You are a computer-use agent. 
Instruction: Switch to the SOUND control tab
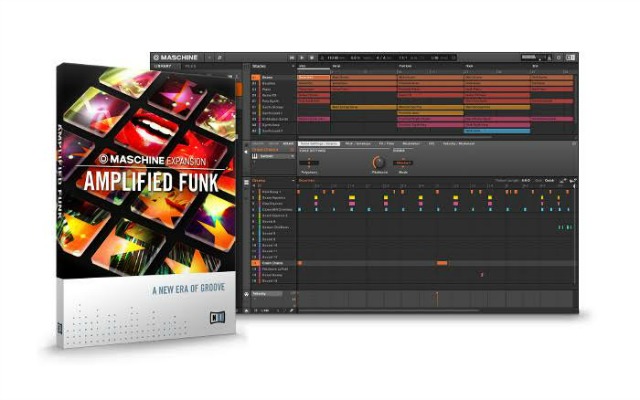288,144
